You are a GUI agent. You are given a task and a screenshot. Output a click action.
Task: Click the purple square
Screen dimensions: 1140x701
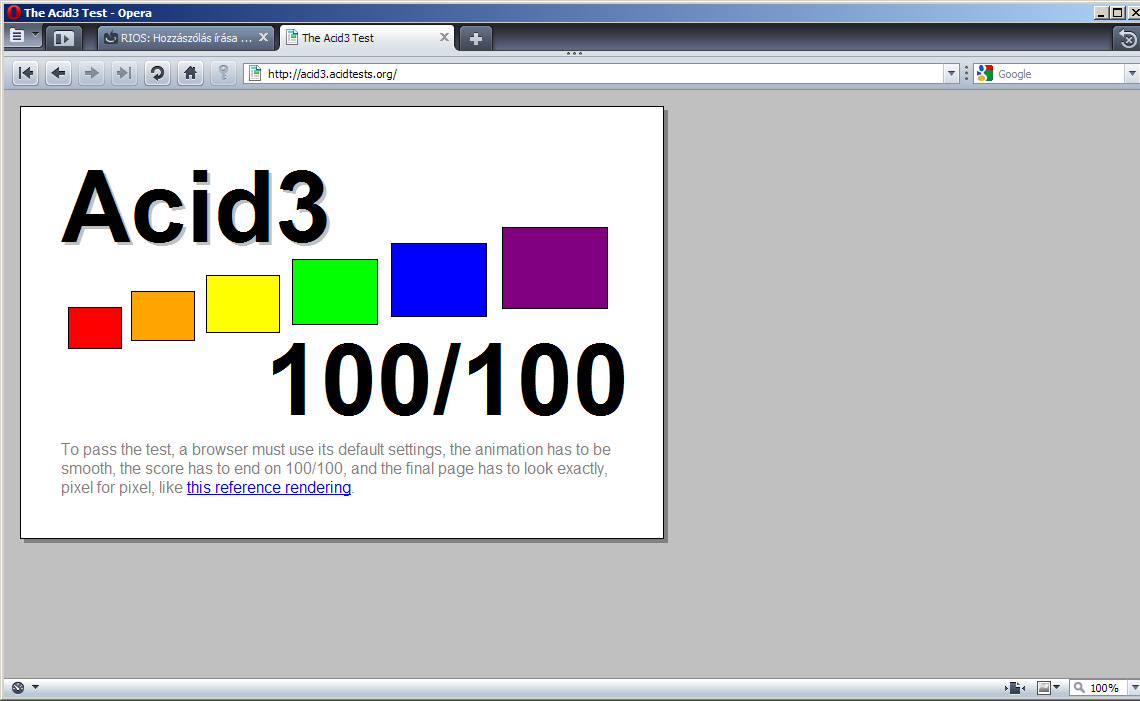(555, 268)
